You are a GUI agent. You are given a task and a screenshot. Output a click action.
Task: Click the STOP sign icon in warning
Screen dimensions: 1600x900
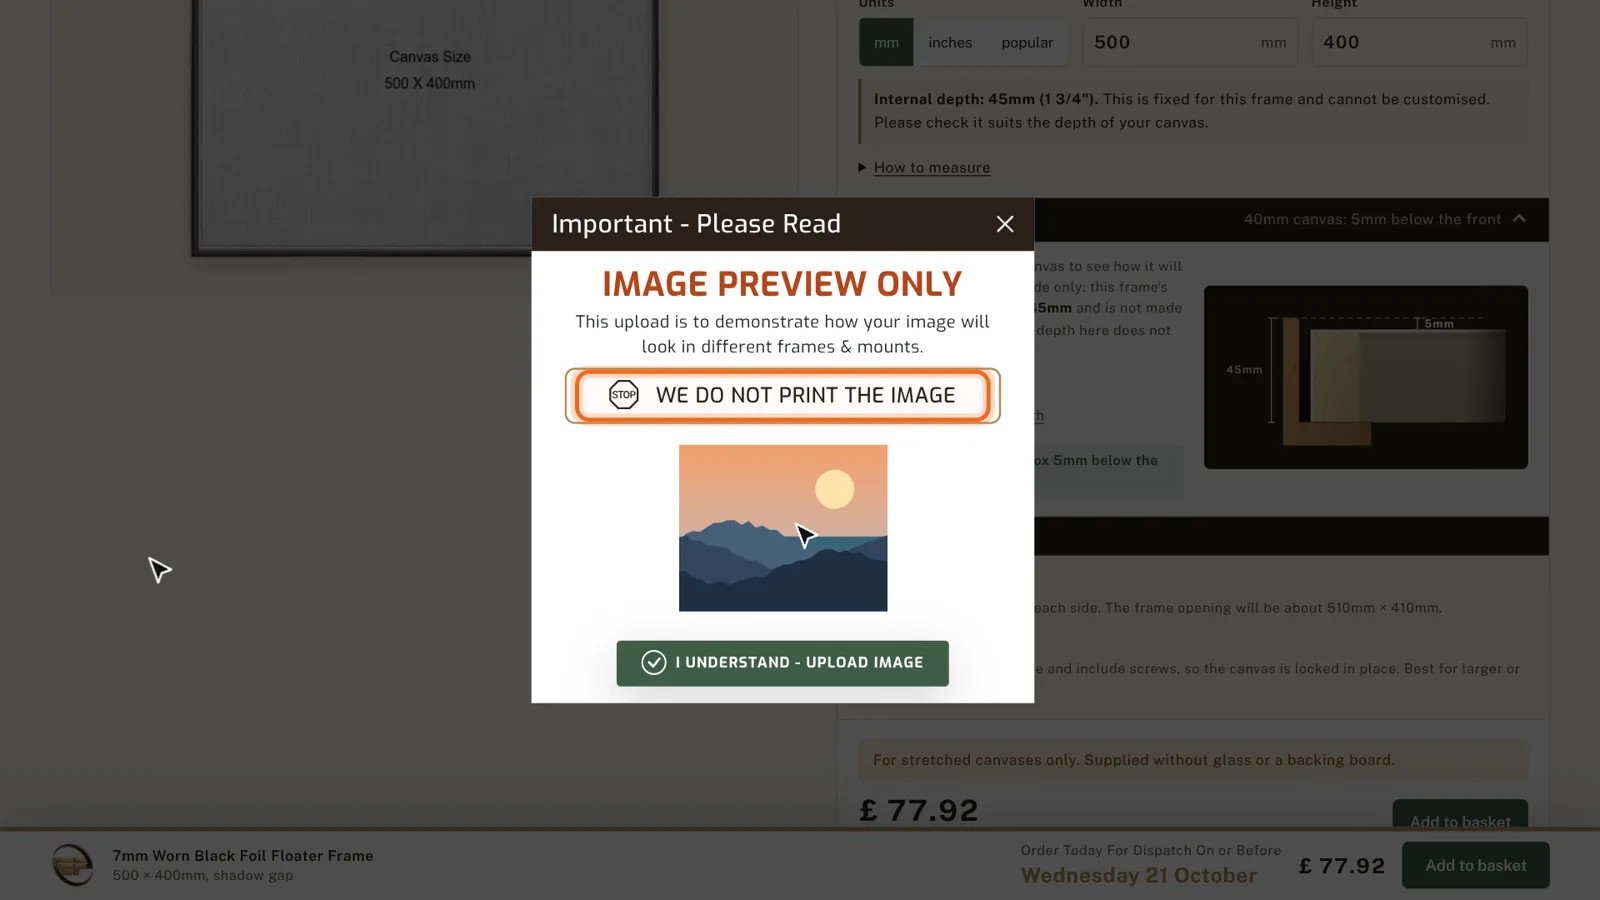tap(624, 395)
